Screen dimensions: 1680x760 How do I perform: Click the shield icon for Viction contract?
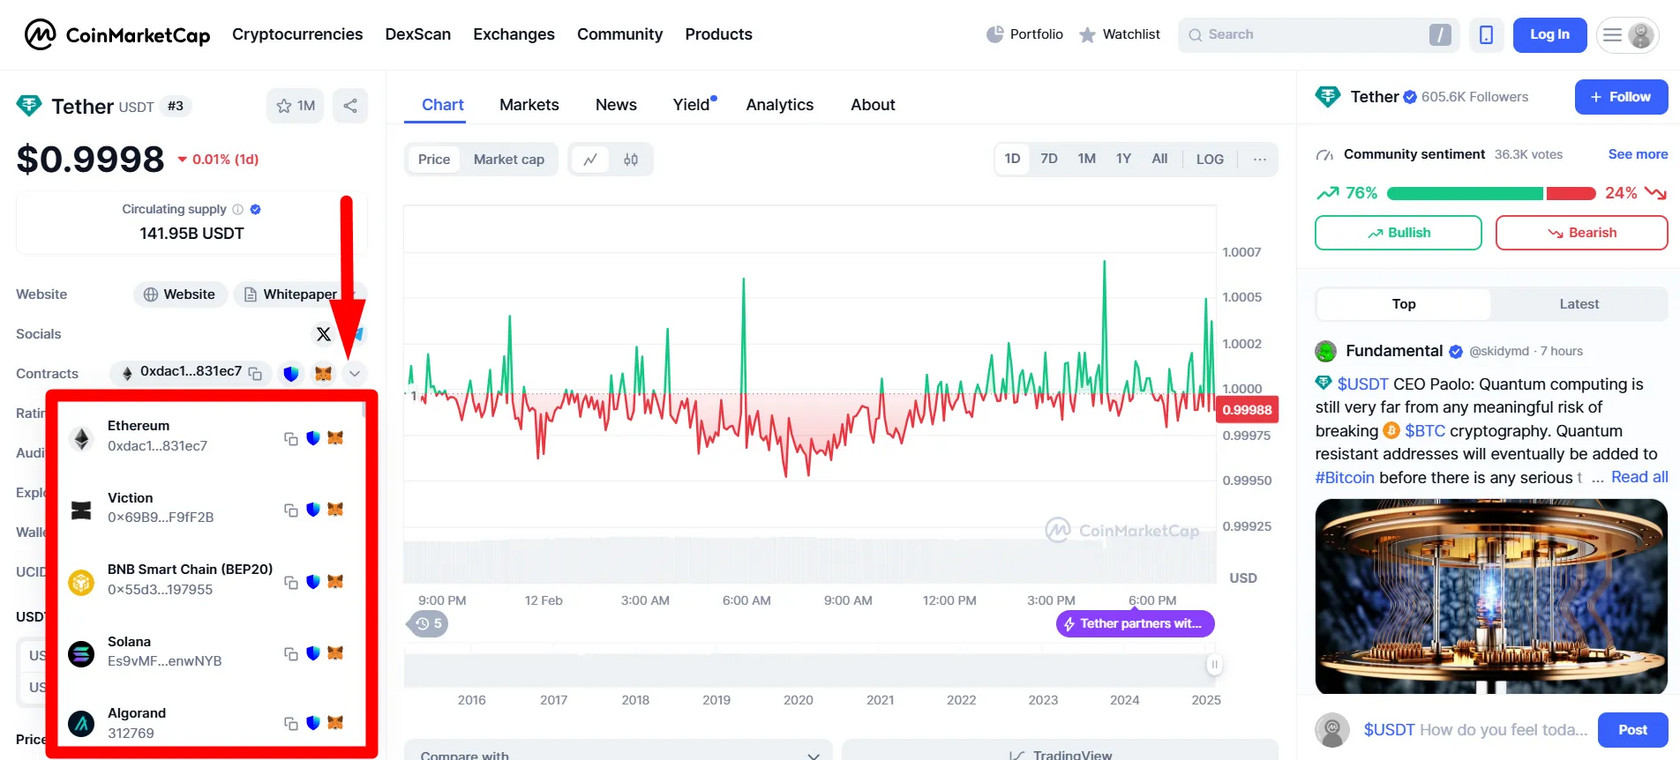313,510
